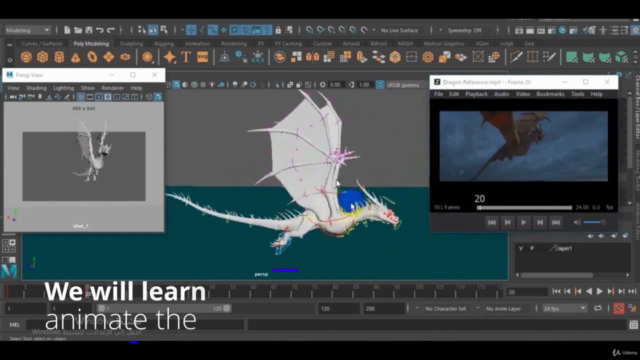Switch to the Sculpting shelf tab
Viewport: 640px width, 360px height.
[131, 44]
